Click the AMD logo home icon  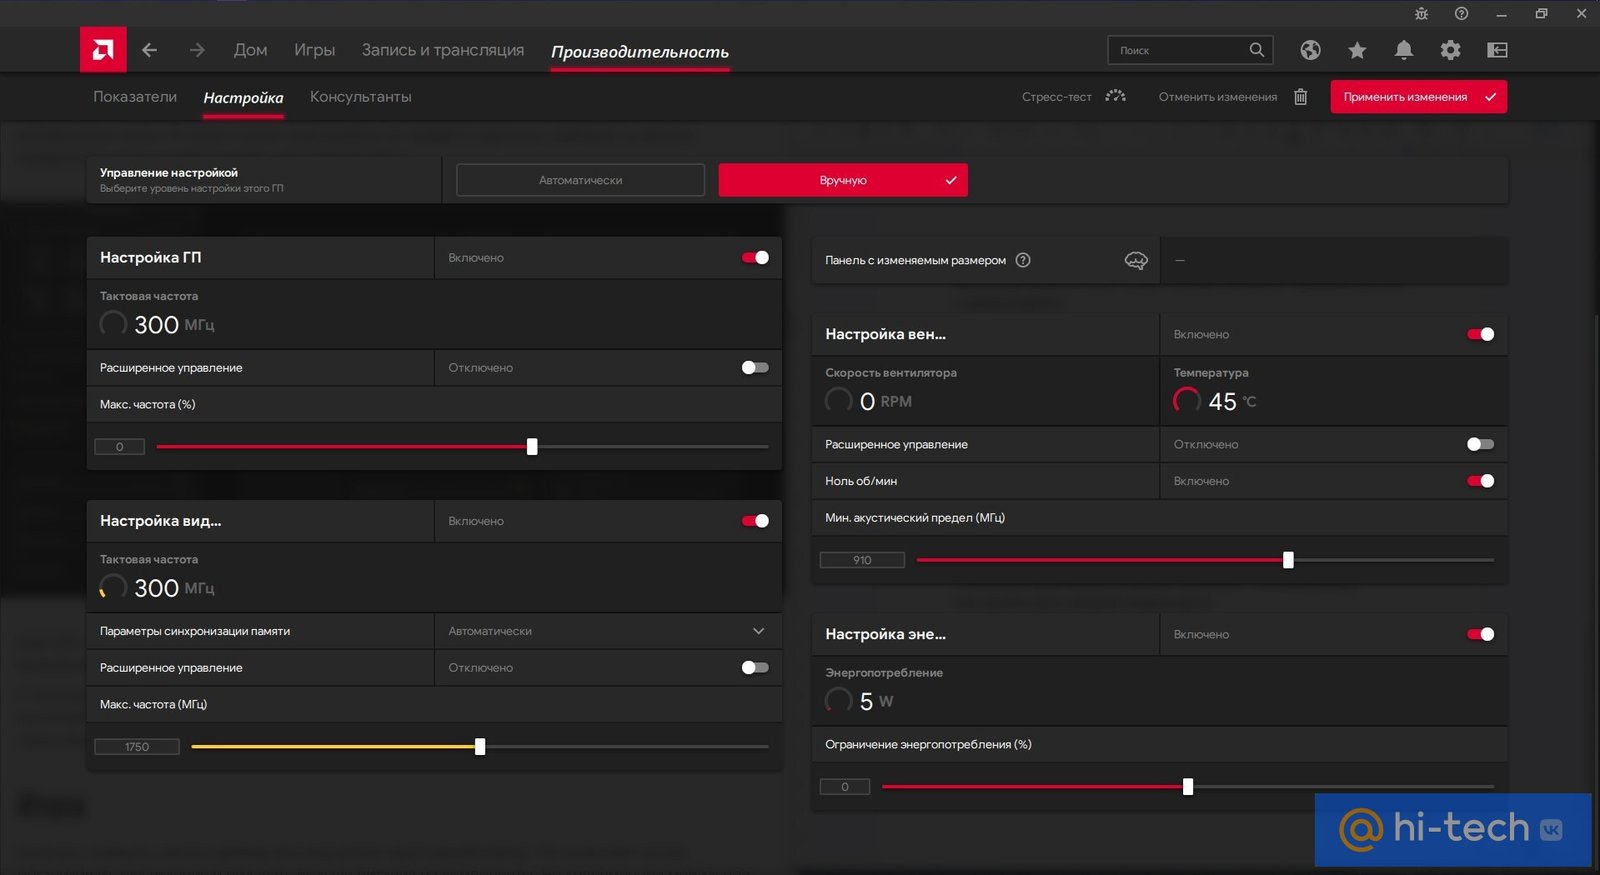point(103,49)
